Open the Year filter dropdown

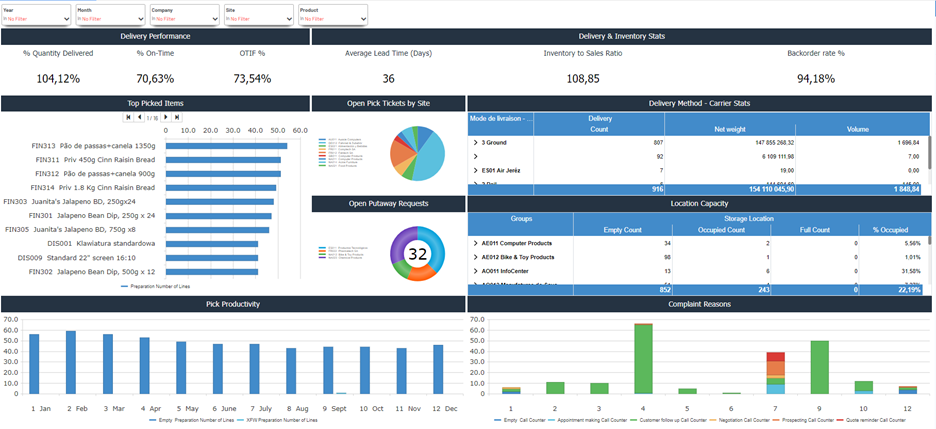[x=36, y=18]
